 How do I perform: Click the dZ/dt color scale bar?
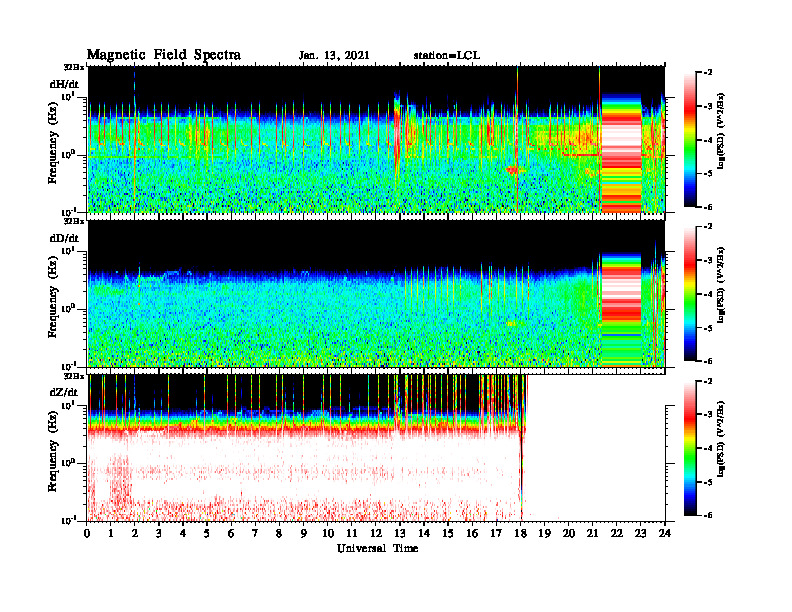(x=690, y=448)
